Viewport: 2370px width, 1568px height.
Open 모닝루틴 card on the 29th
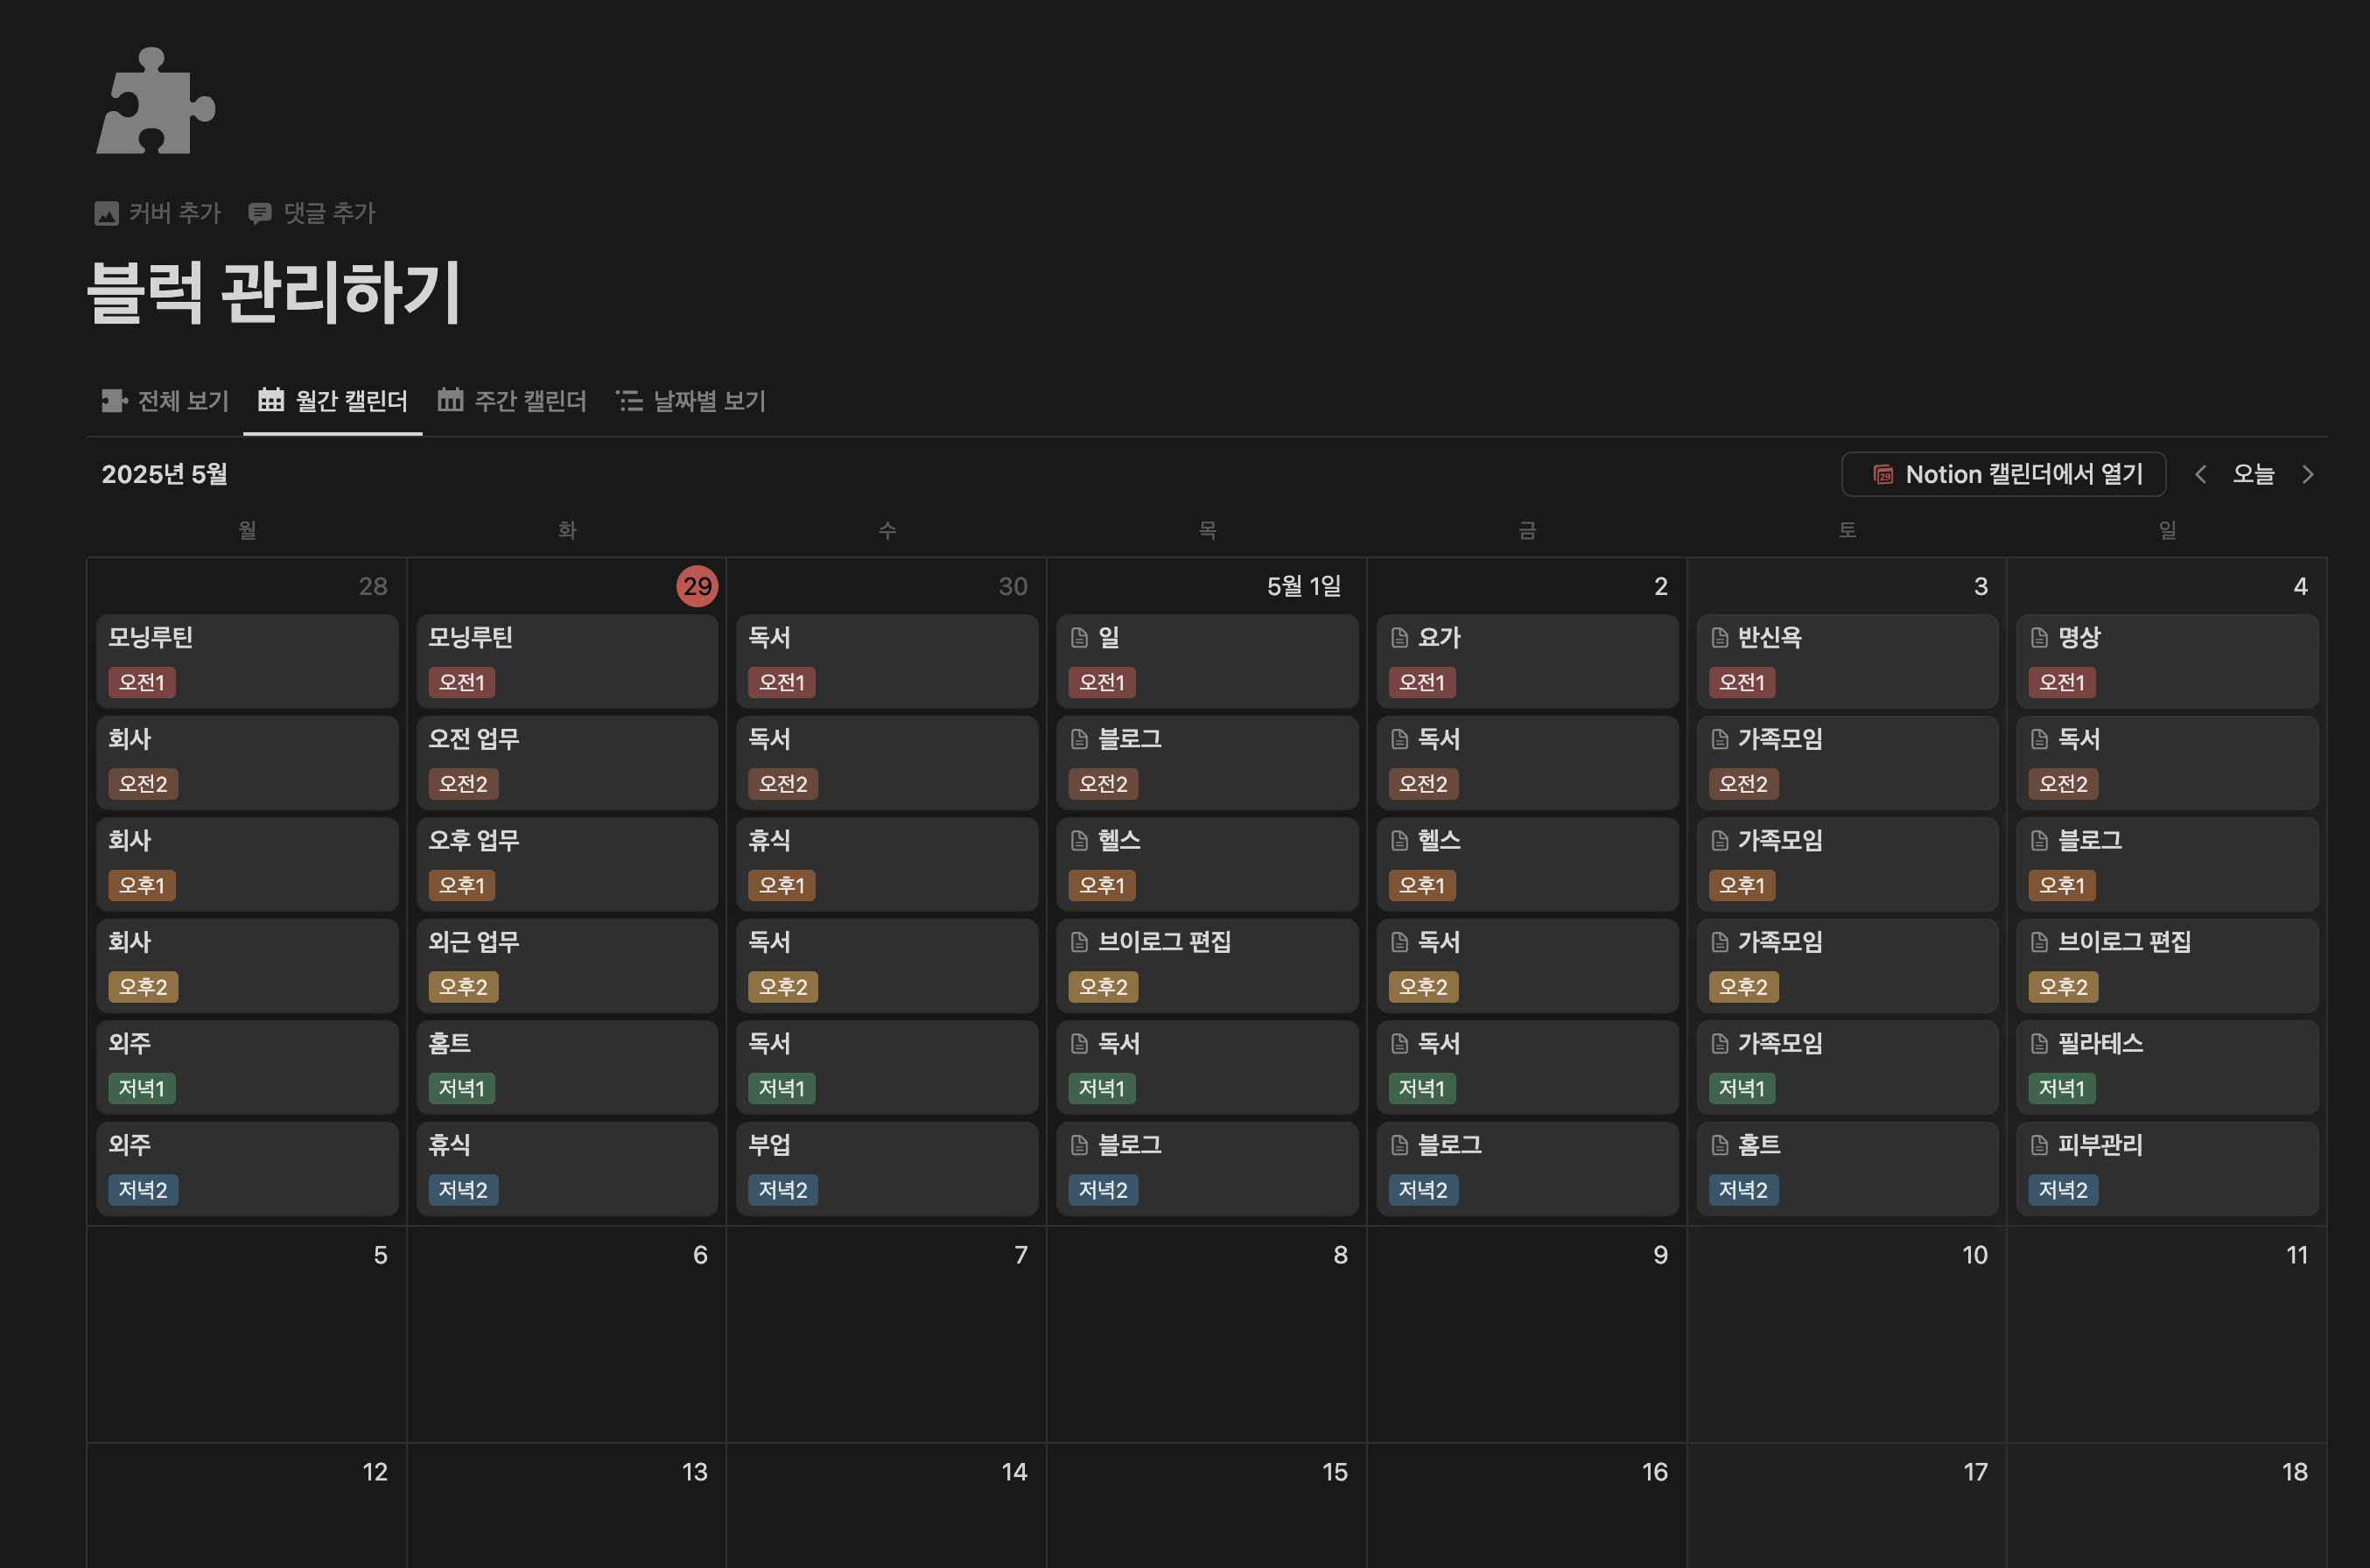point(567,661)
